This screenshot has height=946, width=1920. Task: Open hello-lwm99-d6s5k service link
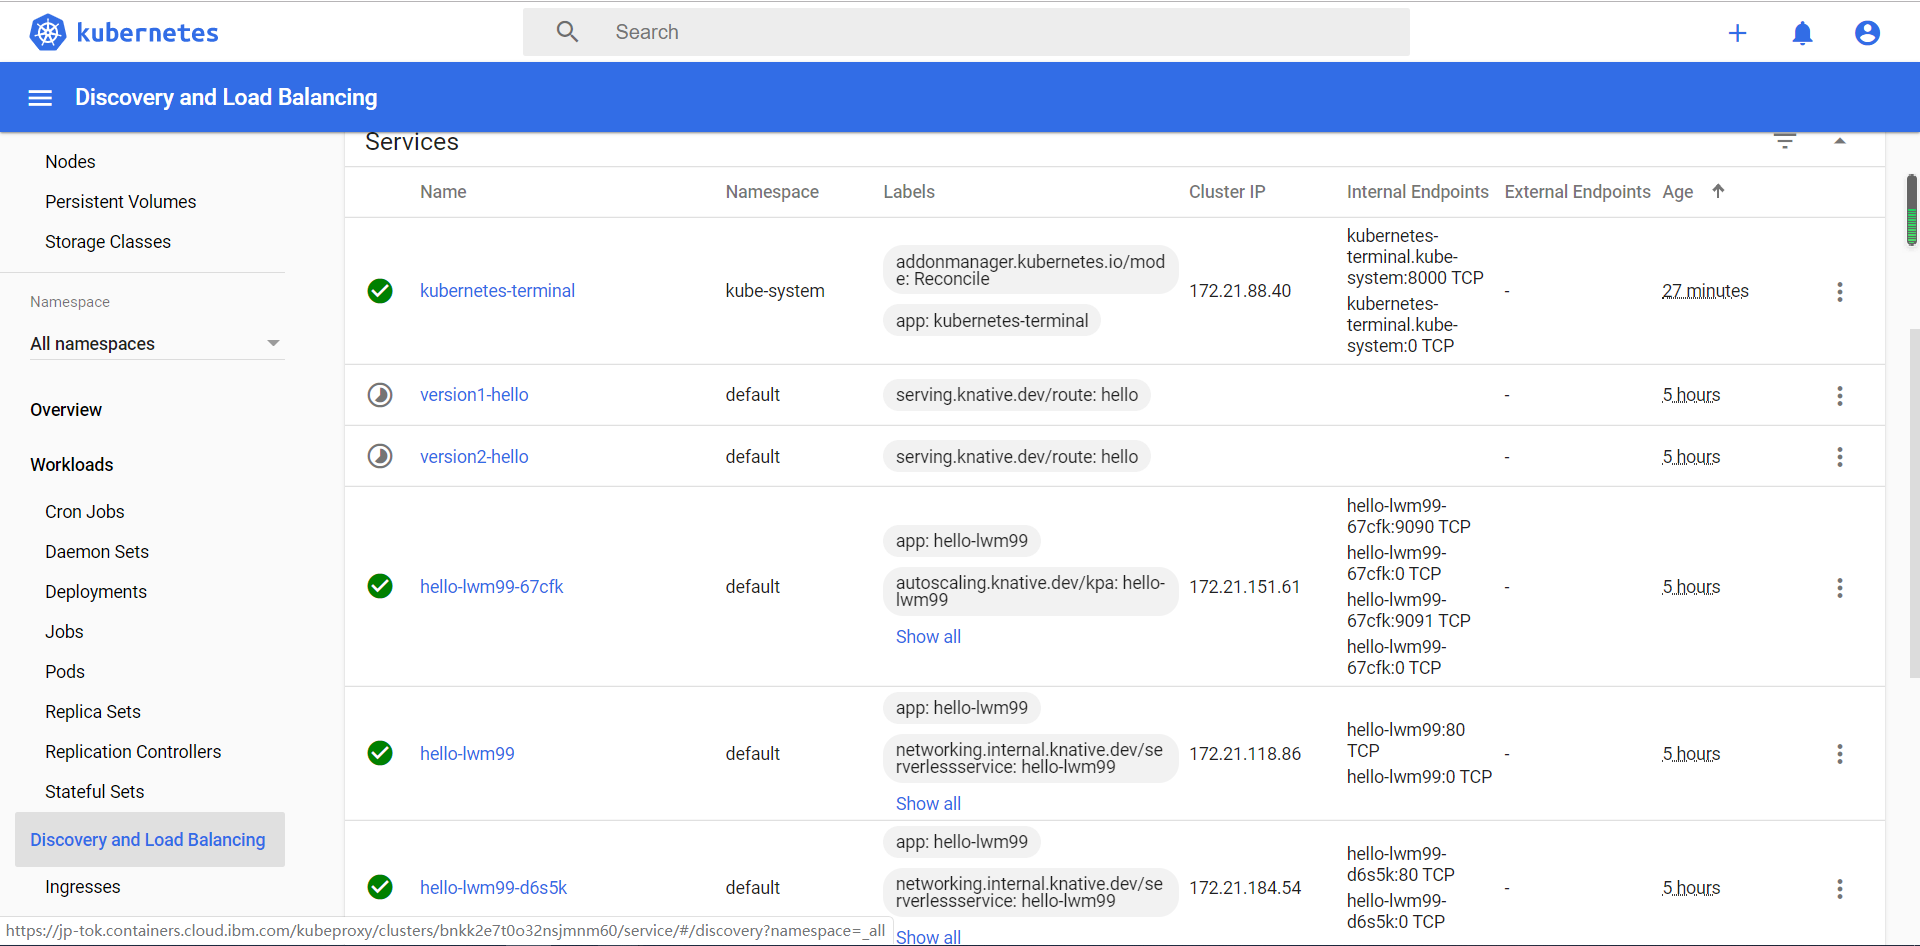coord(493,888)
